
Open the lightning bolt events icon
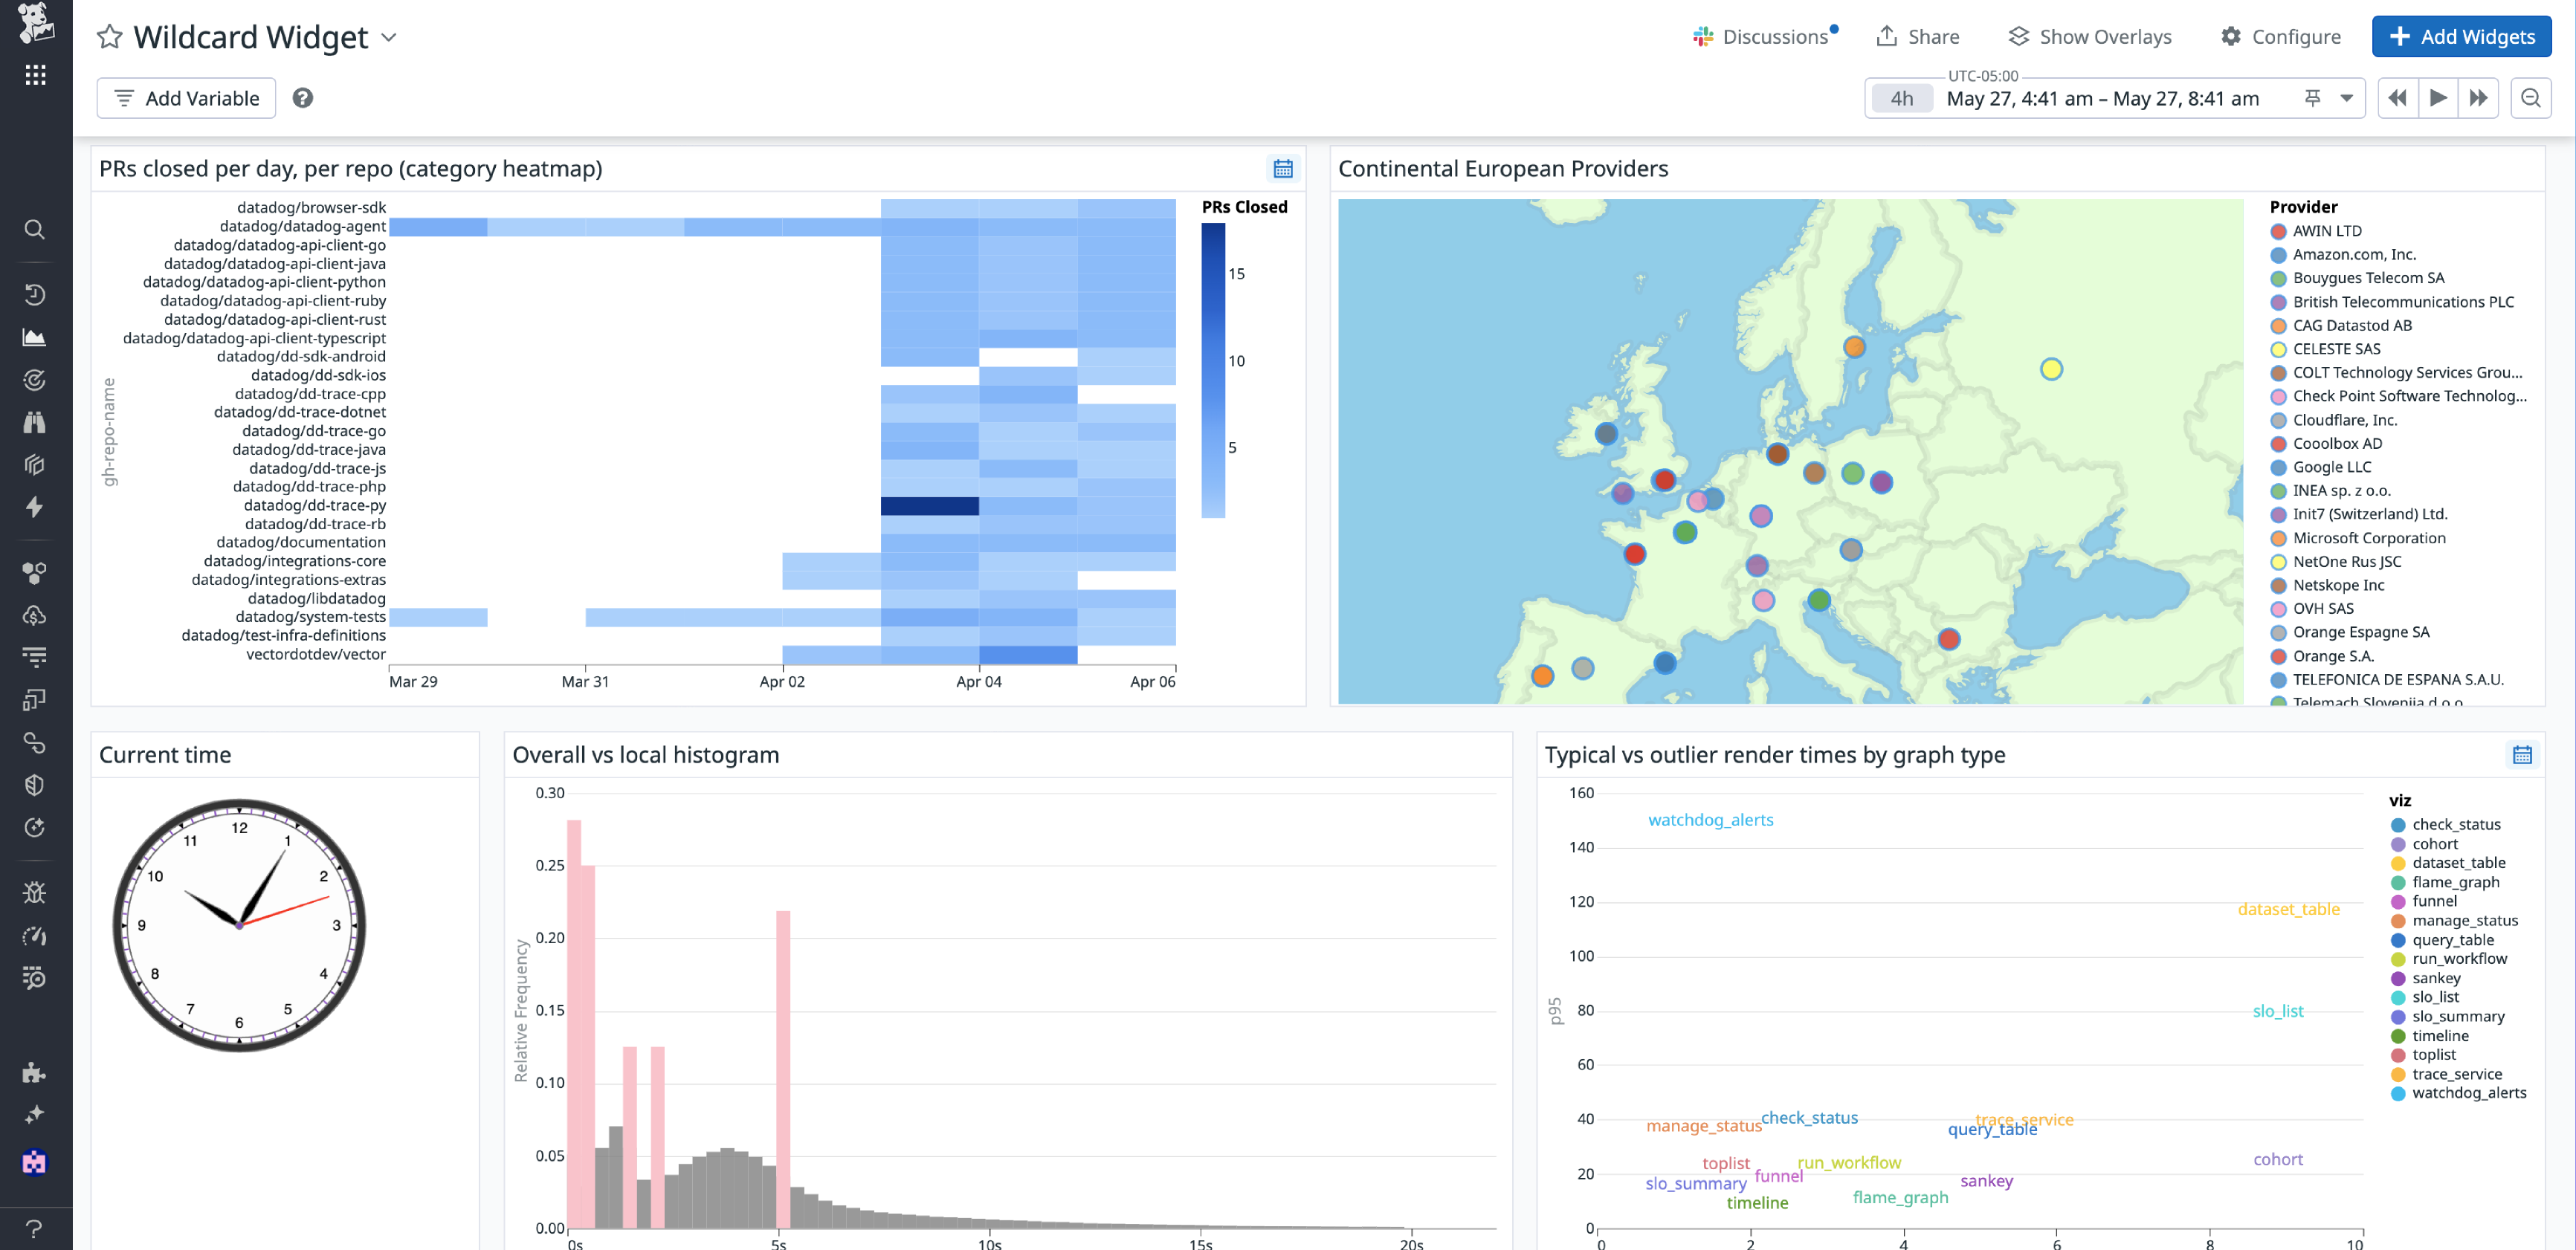(35, 507)
